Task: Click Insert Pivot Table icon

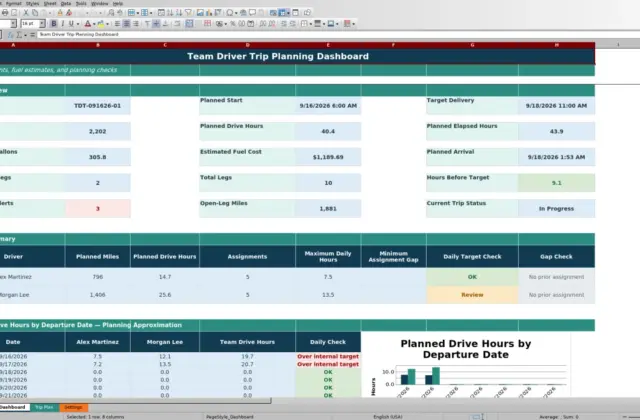Action: 218,13
